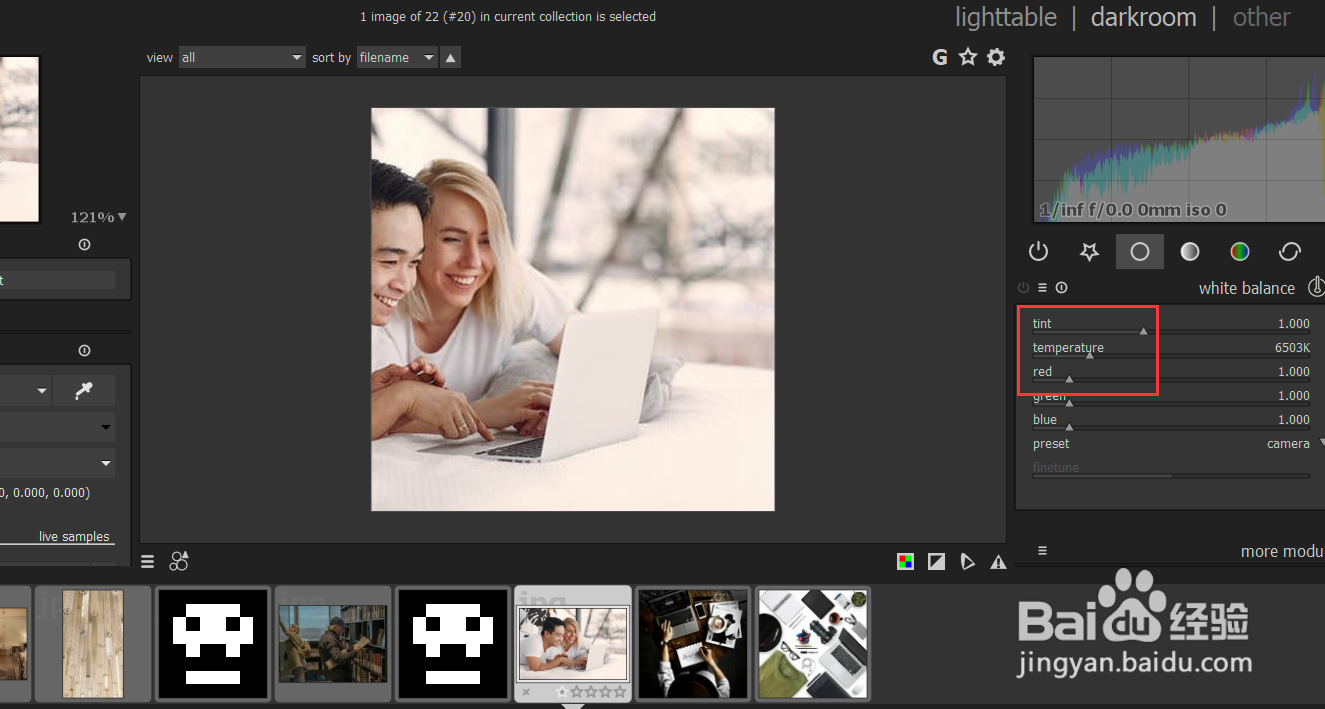The width and height of the screenshot is (1325, 709).
Task: Switch to lighttable view
Action: click(x=1005, y=17)
